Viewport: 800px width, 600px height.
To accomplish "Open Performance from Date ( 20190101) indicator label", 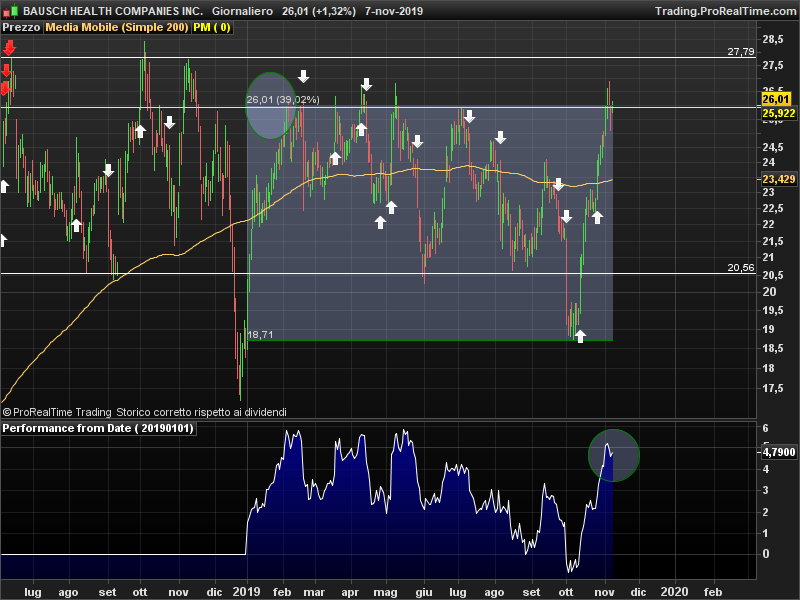I will point(98,428).
